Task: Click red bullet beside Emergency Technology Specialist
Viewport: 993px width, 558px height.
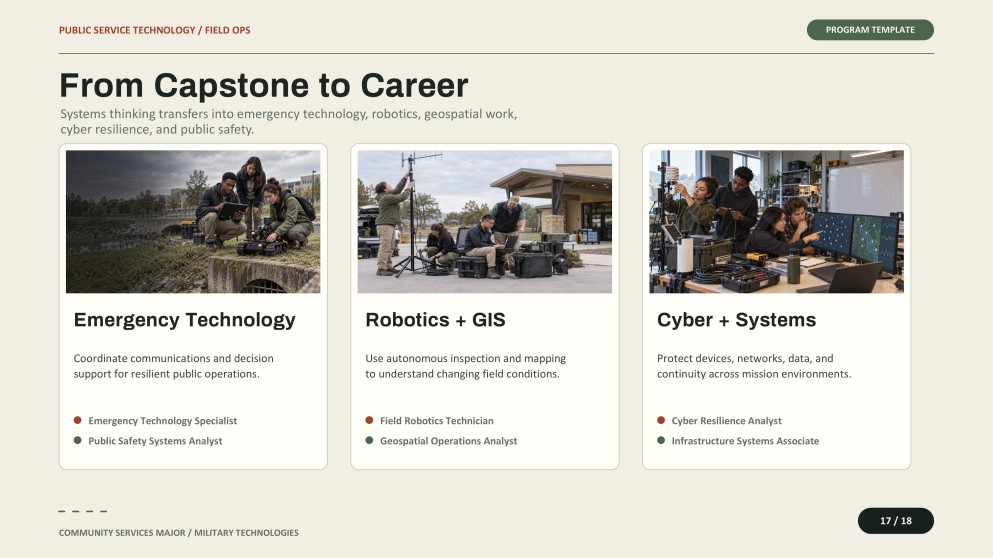Action: pos(77,420)
